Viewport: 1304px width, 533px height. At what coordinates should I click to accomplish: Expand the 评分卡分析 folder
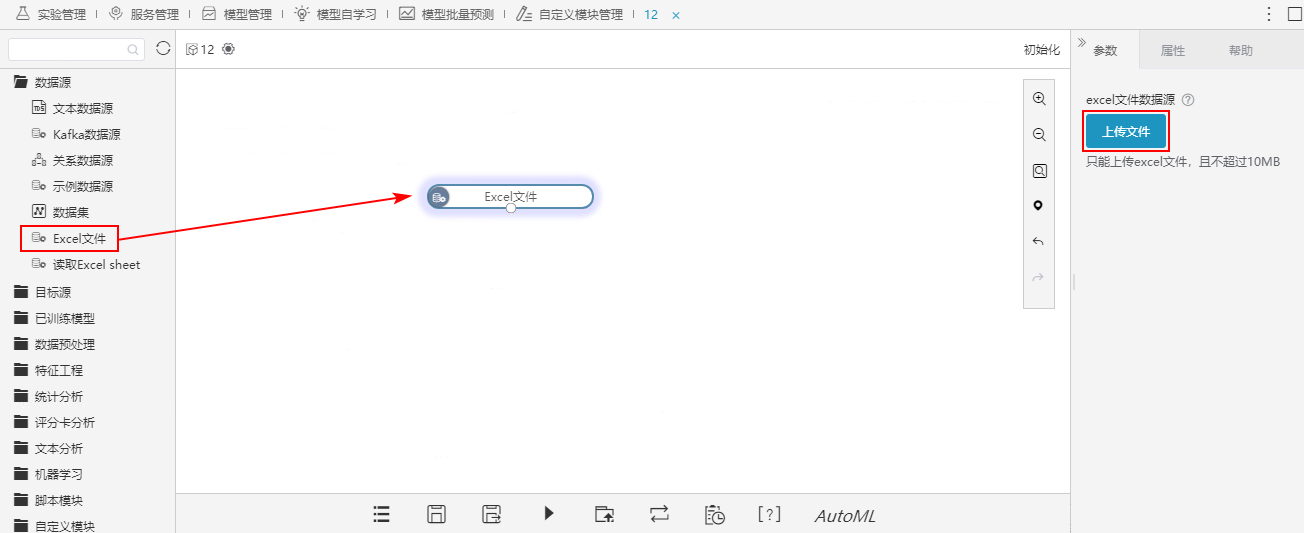(55, 422)
